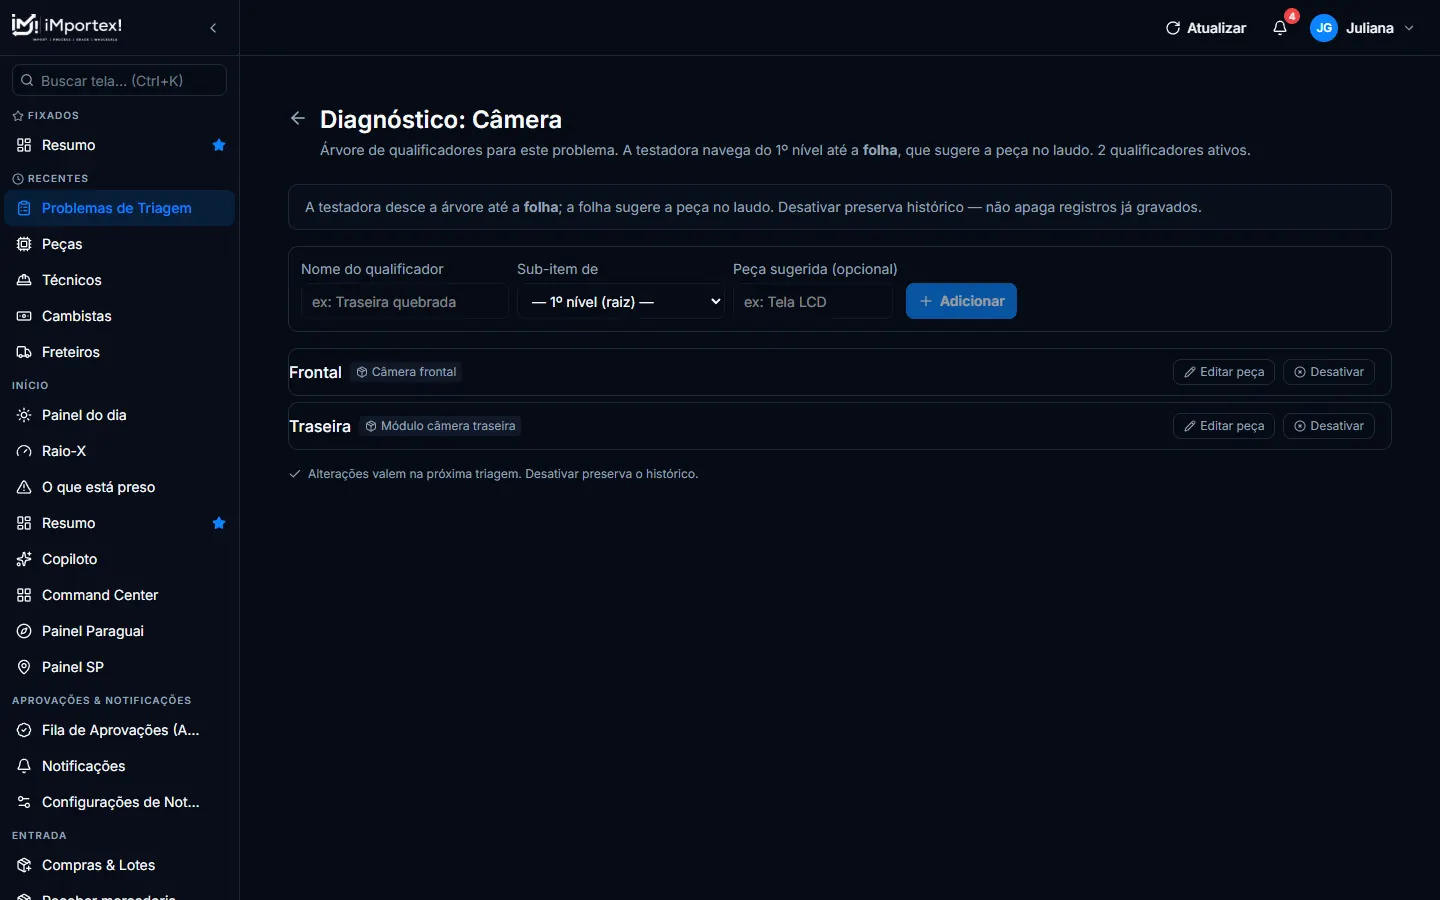Screen dimensions: 1440x900
Task: Open the Notificações menu item
Action: (x=120, y=766)
